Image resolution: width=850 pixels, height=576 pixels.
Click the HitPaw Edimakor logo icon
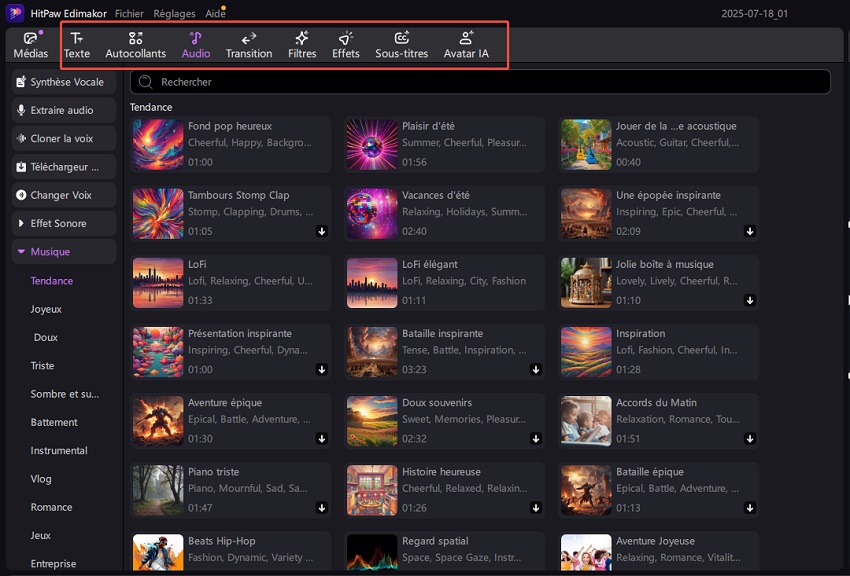[15, 13]
